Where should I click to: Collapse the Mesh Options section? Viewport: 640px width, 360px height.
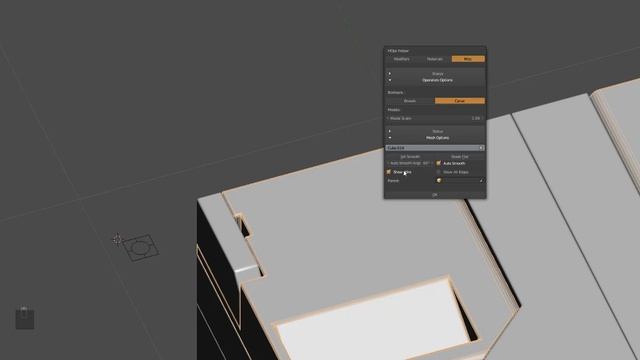pos(390,138)
